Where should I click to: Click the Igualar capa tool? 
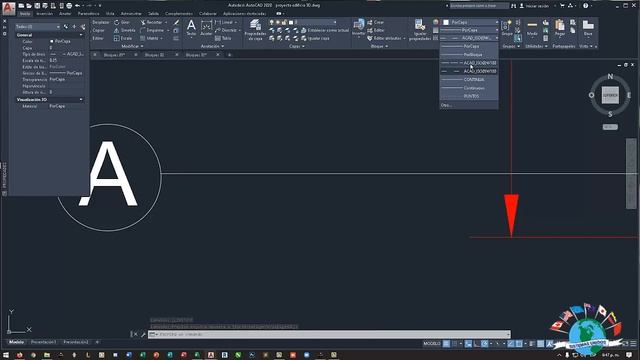pos(315,38)
